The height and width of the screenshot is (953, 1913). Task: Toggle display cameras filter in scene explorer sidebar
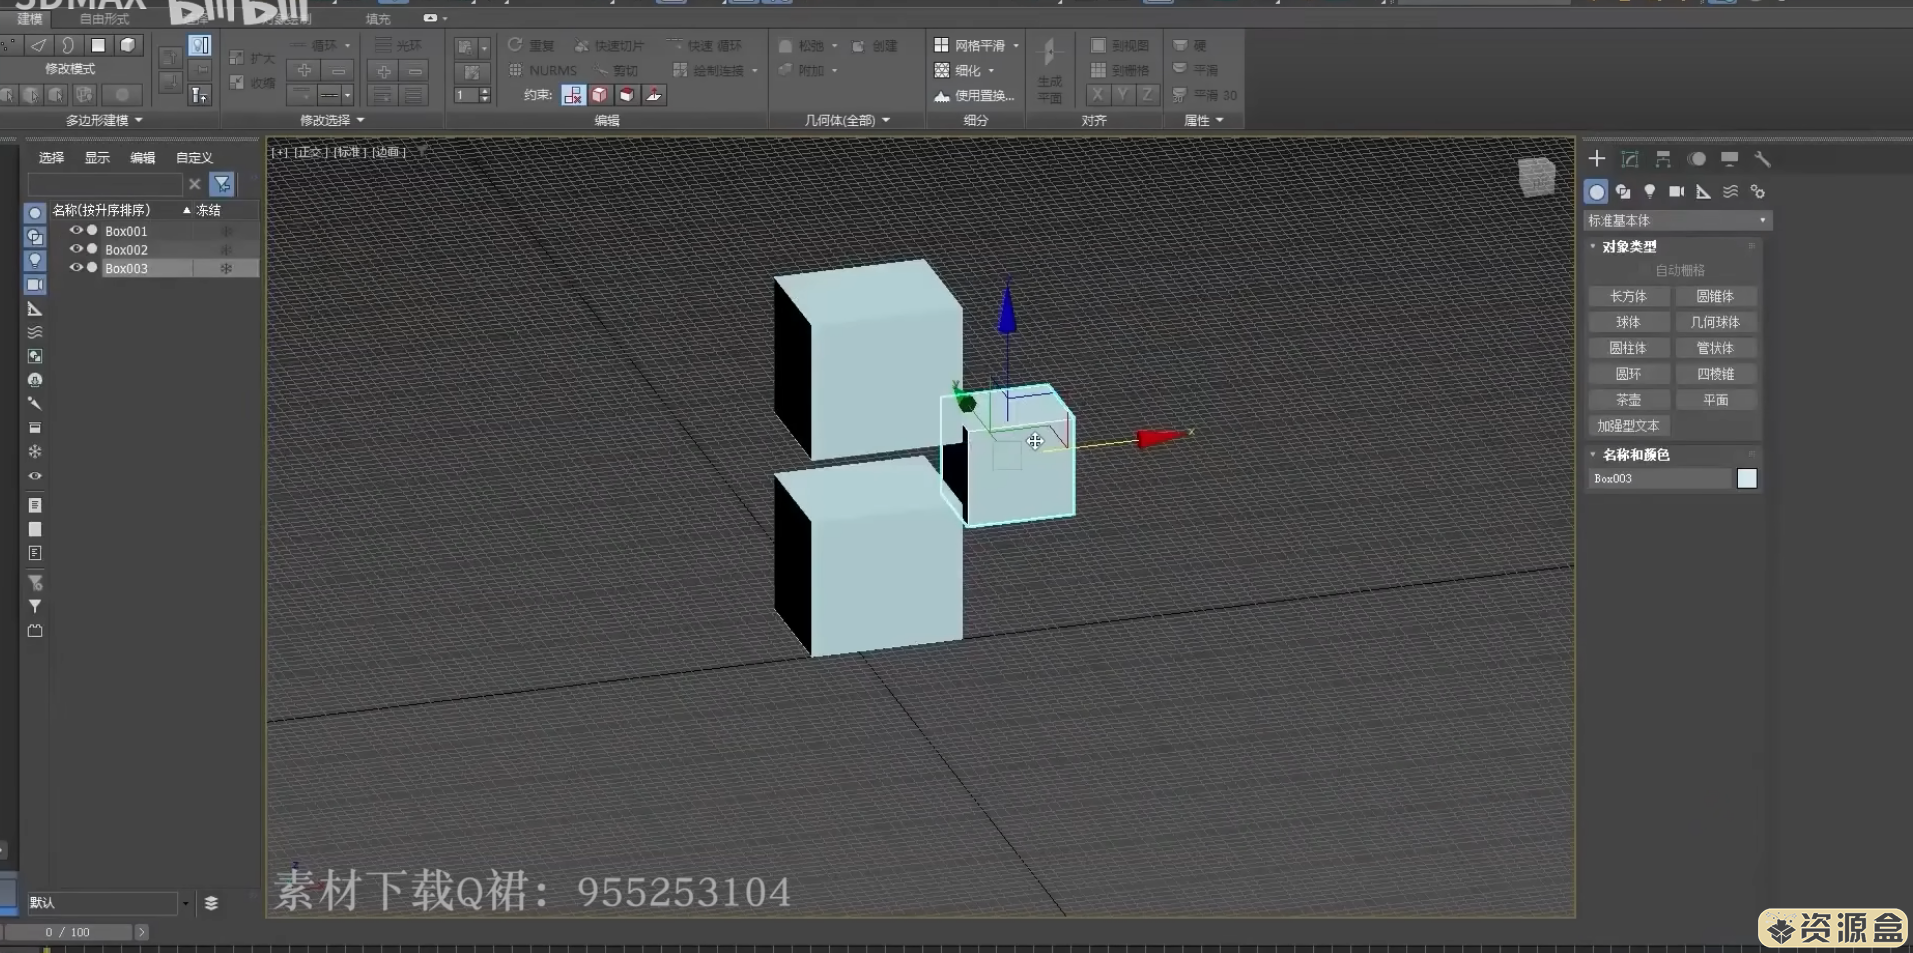(34, 285)
